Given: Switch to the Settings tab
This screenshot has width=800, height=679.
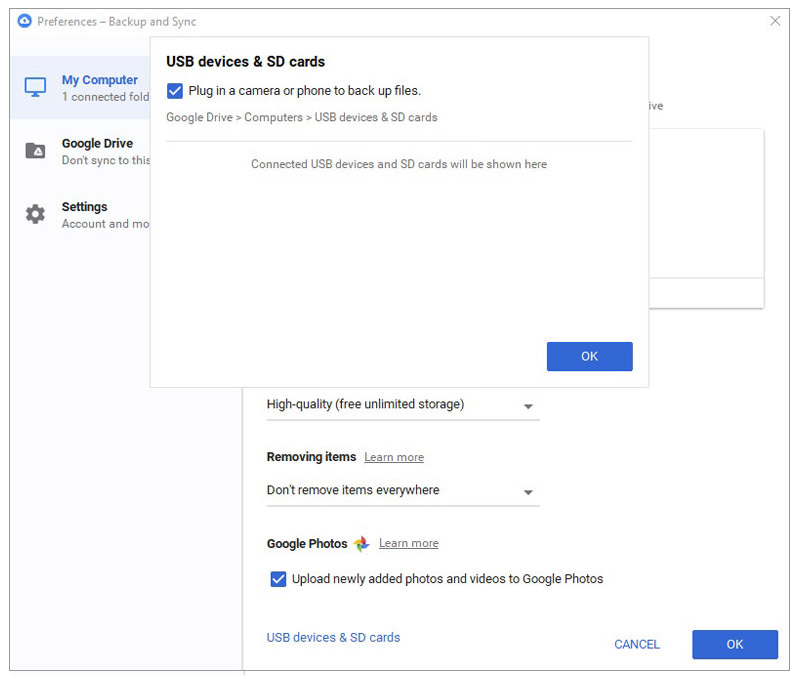Looking at the screenshot, I should click(81, 215).
